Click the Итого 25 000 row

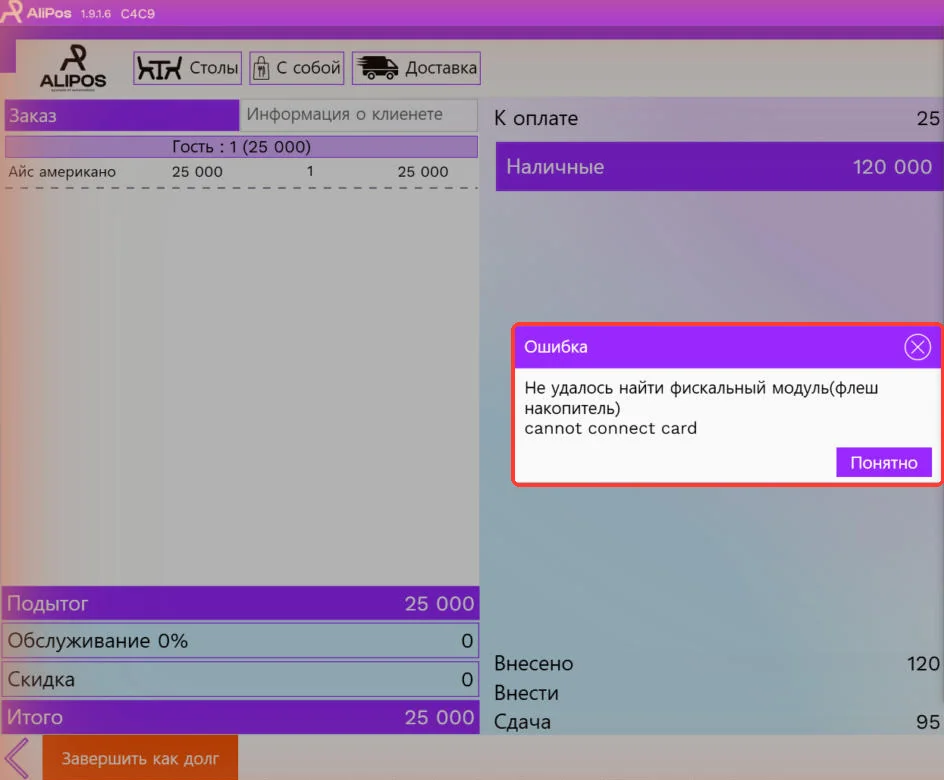(x=241, y=717)
